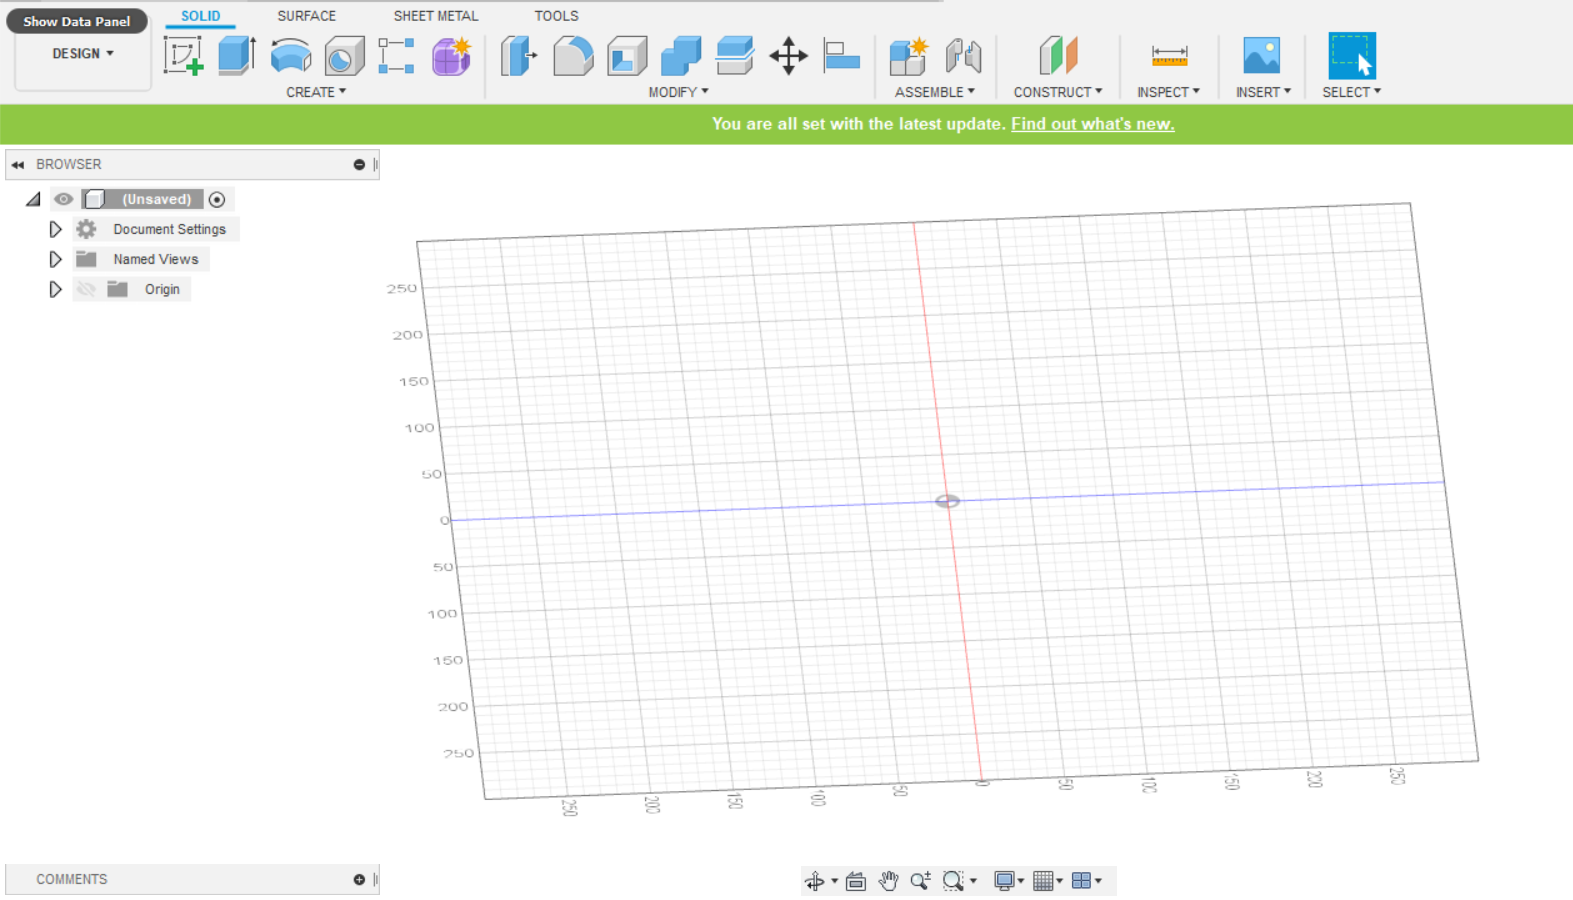Select the Hole tool
The width and height of the screenshot is (1573, 900).
[344, 56]
